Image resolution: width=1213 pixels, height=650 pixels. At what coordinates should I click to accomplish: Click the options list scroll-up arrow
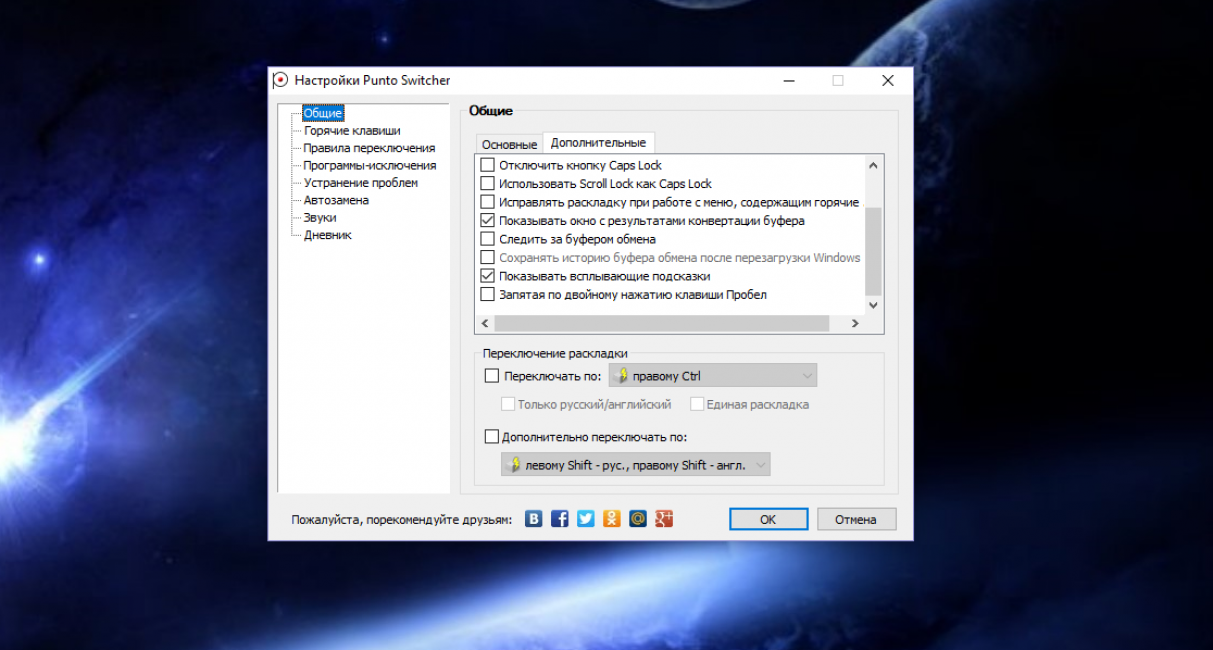click(x=873, y=165)
